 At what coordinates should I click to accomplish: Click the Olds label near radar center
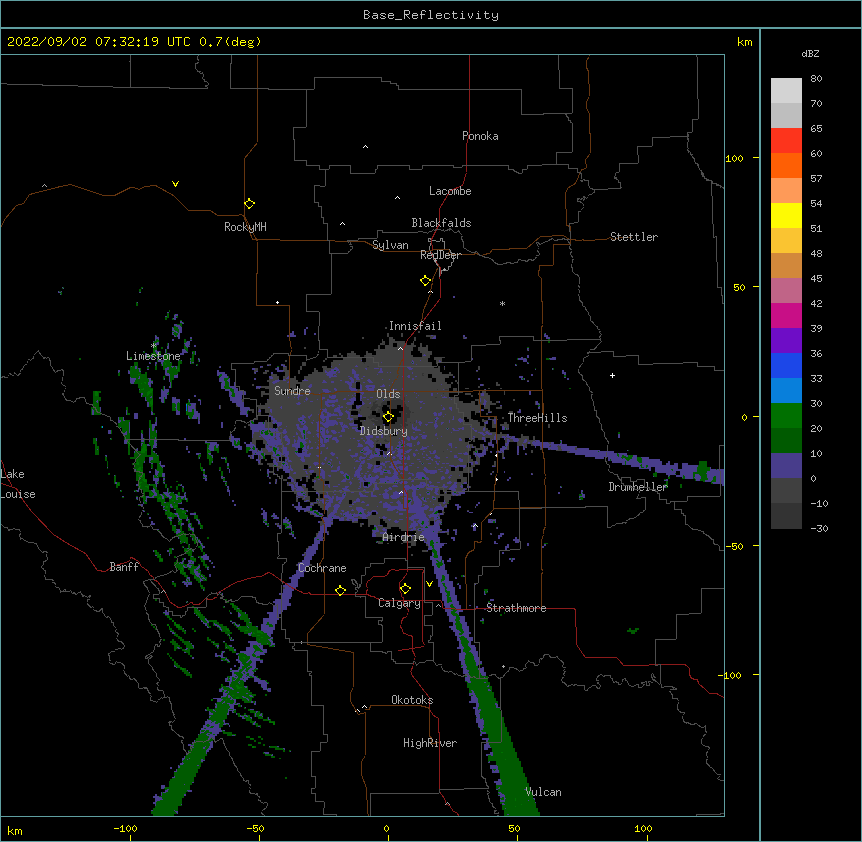coord(388,394)
